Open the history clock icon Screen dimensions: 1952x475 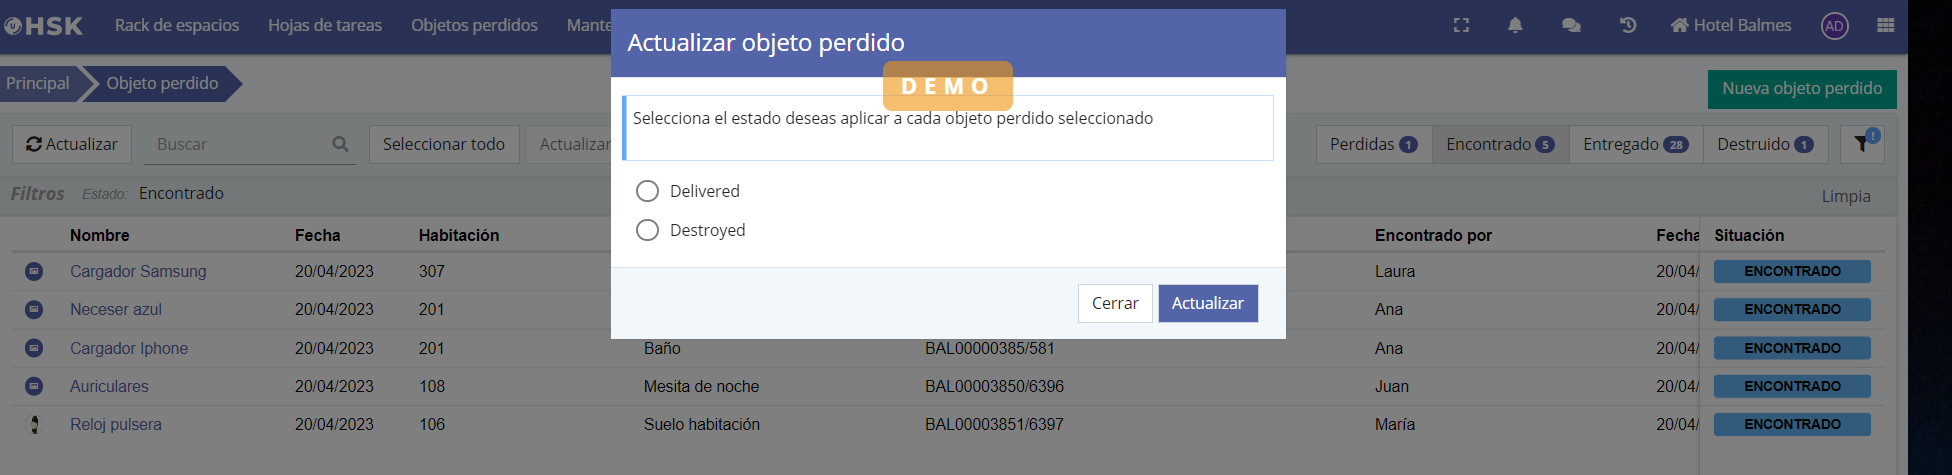[x=1628, y=26]
